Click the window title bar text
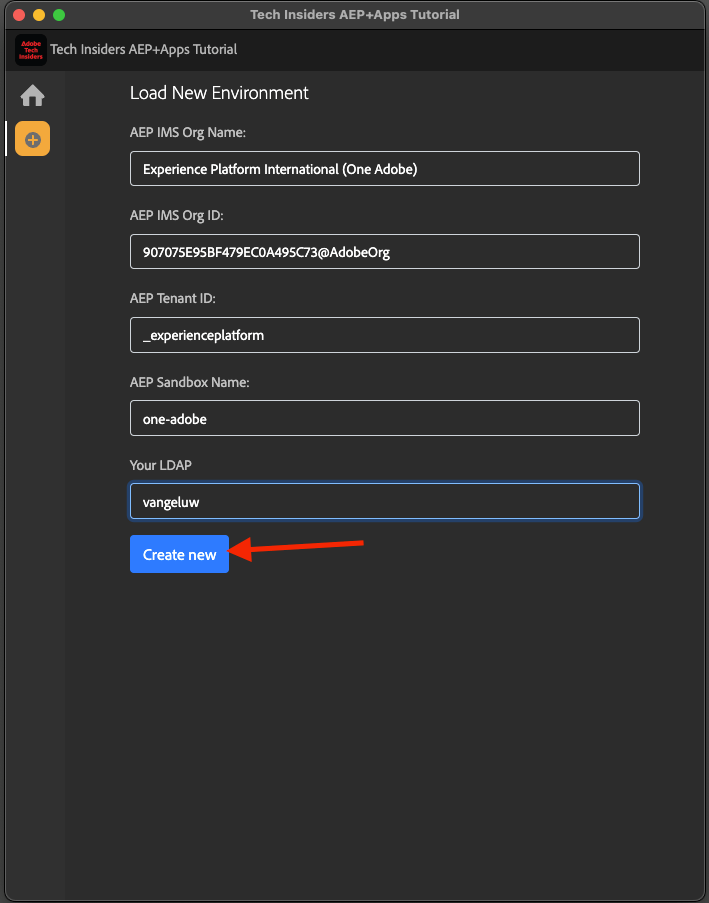This screenshot has width=709, height=903. pyautogui.click(x=354, y=15)
